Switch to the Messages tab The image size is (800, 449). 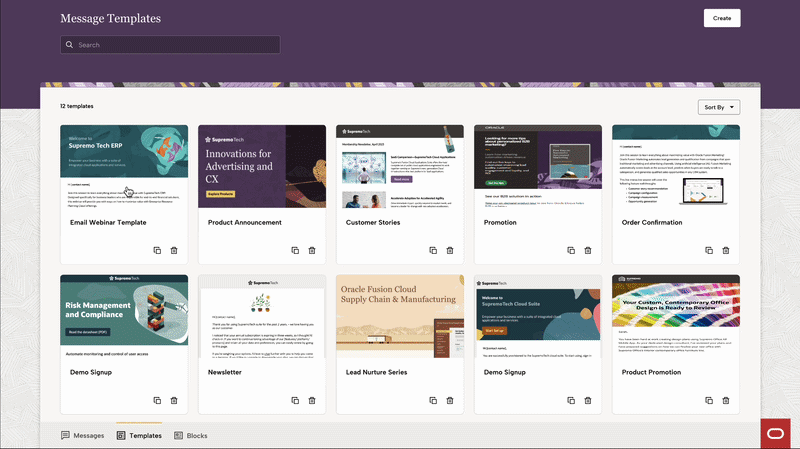click(x=83, y=435)
